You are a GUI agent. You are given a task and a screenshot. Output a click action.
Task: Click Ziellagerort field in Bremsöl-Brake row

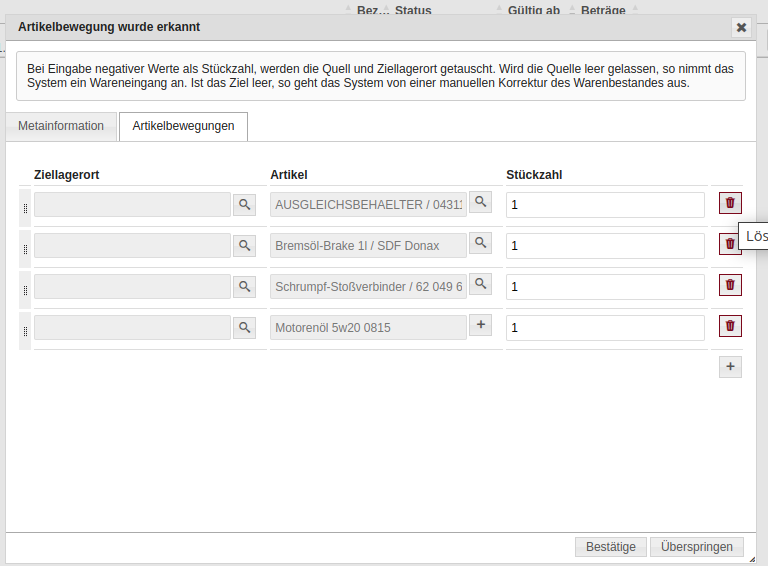132,246
